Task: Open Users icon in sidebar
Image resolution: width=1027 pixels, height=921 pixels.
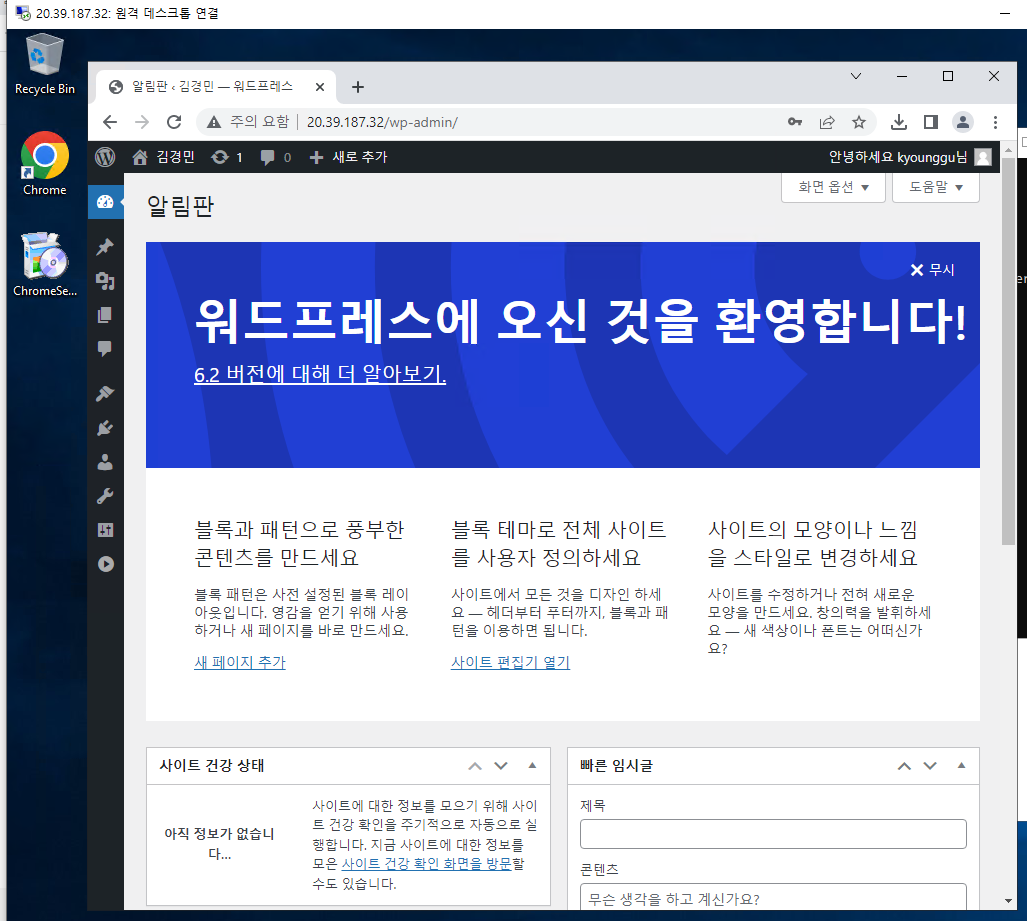Action: (105, 462)
